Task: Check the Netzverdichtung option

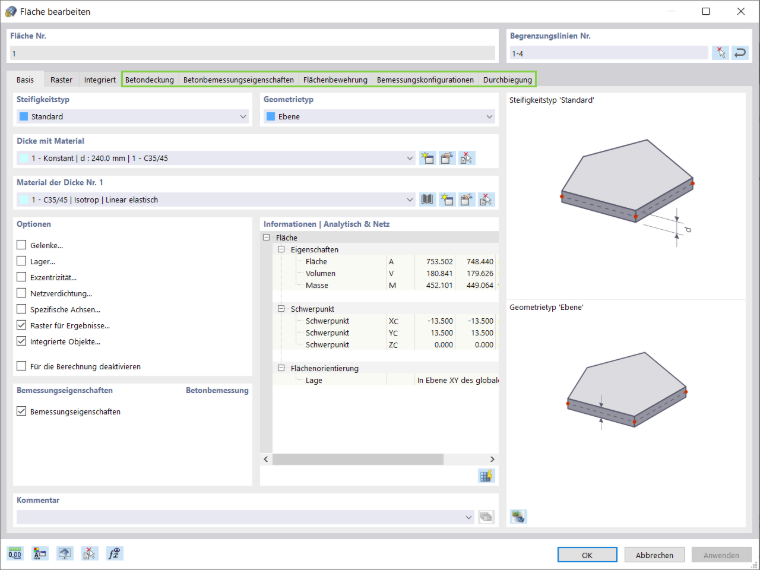Action: click(21, 293)
